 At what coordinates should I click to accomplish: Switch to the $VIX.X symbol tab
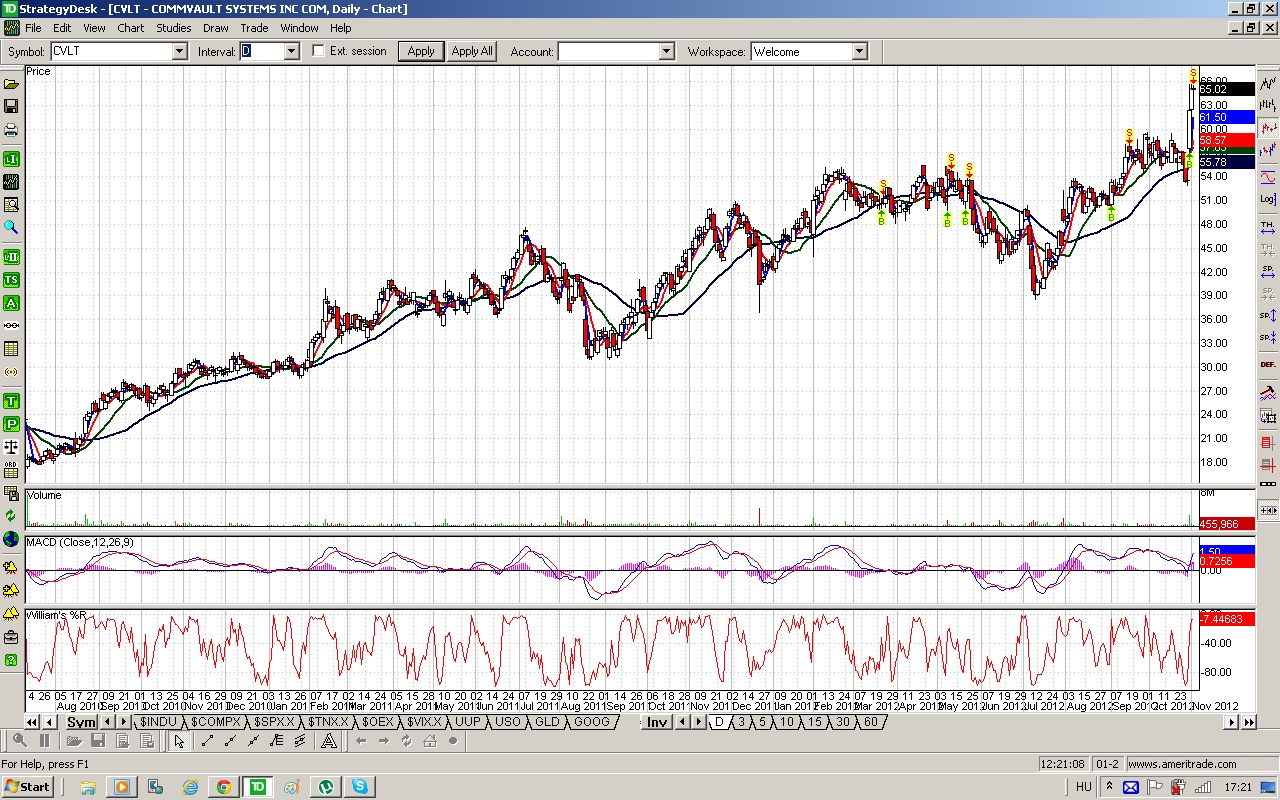423,722
